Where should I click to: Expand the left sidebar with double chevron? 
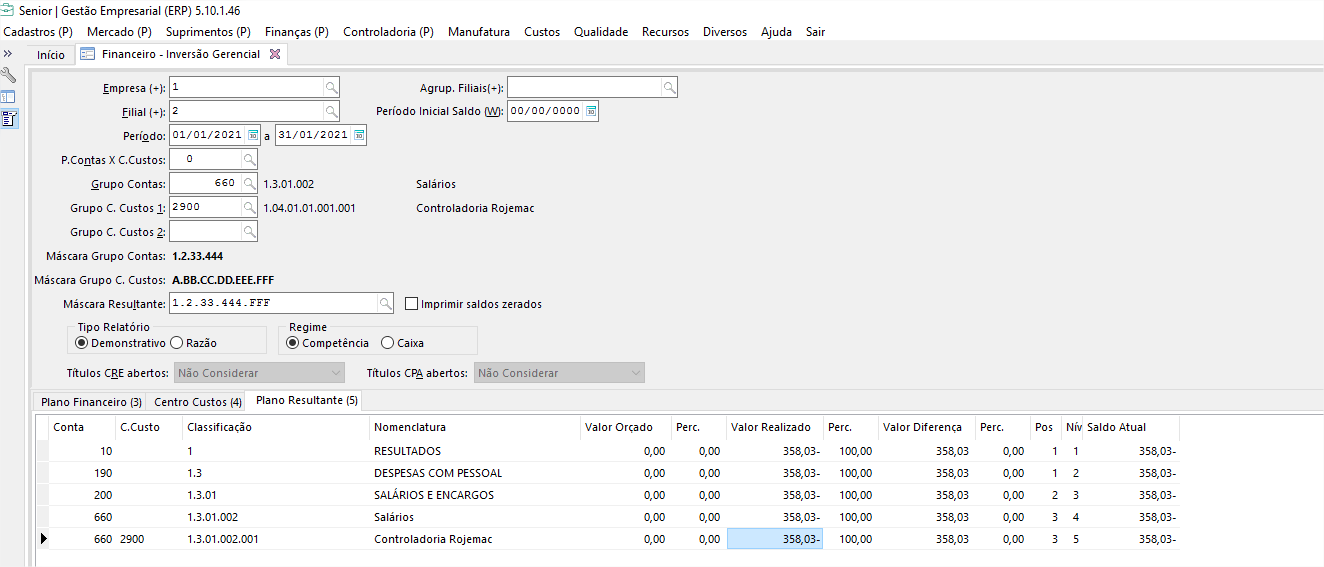tap(8, 54)
